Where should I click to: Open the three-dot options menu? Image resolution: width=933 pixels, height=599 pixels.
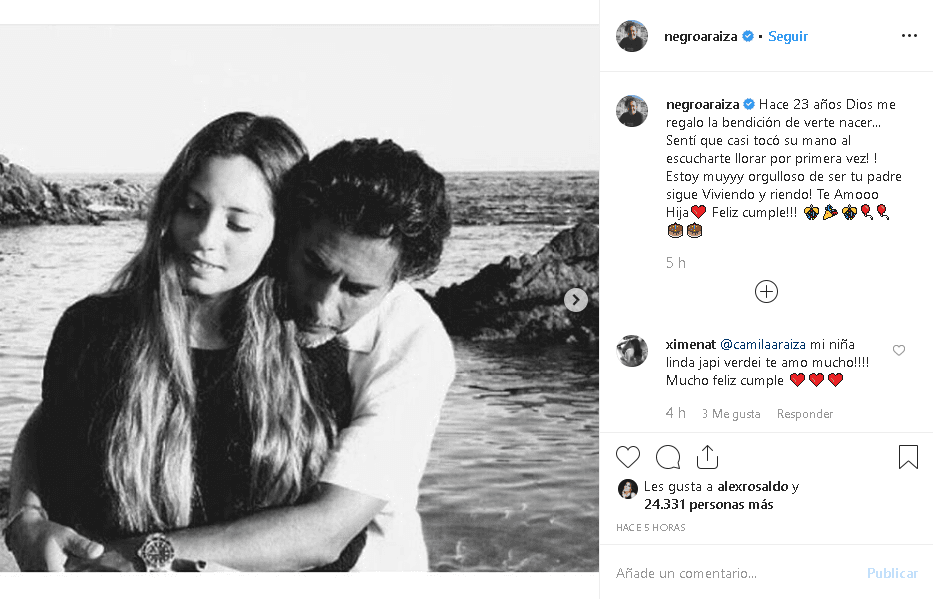[x=909, y=36]
